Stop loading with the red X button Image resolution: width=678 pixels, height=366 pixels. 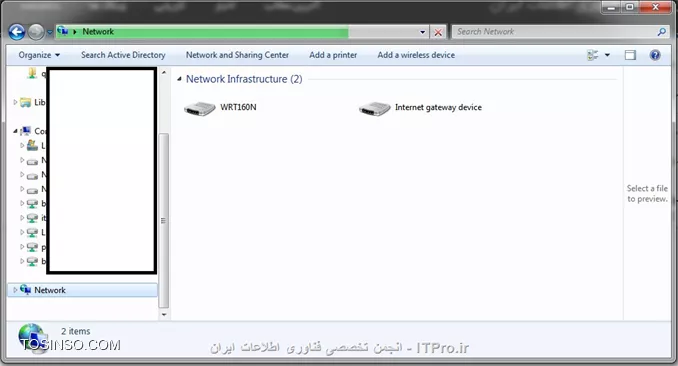(x=438, y=32)
